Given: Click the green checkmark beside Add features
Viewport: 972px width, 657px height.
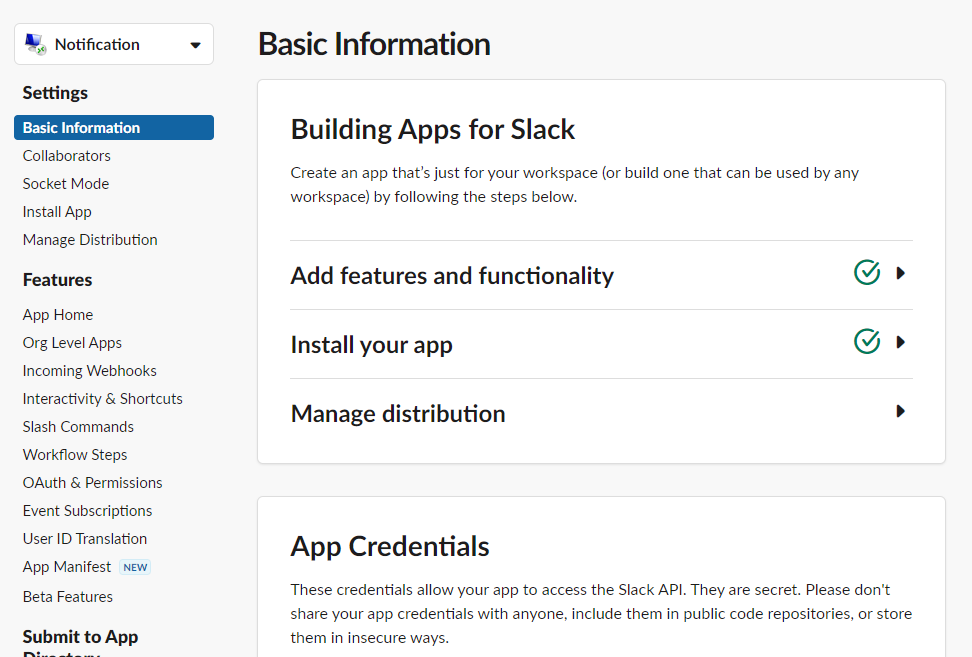Looking at the screenshot, I should tap(867, 272).
